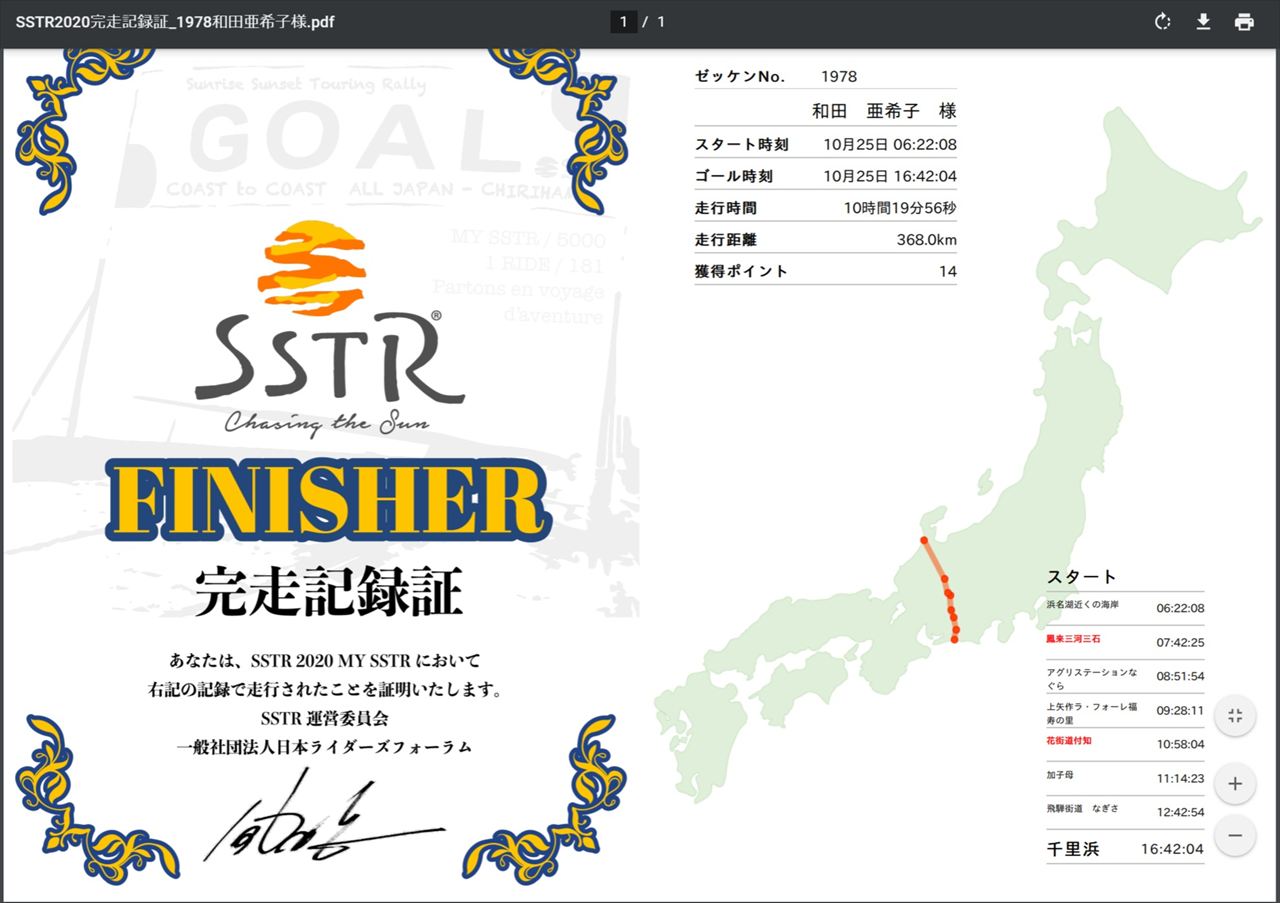Screen dimensions: 1280x903
Task: Click the red 花街道付知 checkpoint label
Action: (x=1068, y=741)
